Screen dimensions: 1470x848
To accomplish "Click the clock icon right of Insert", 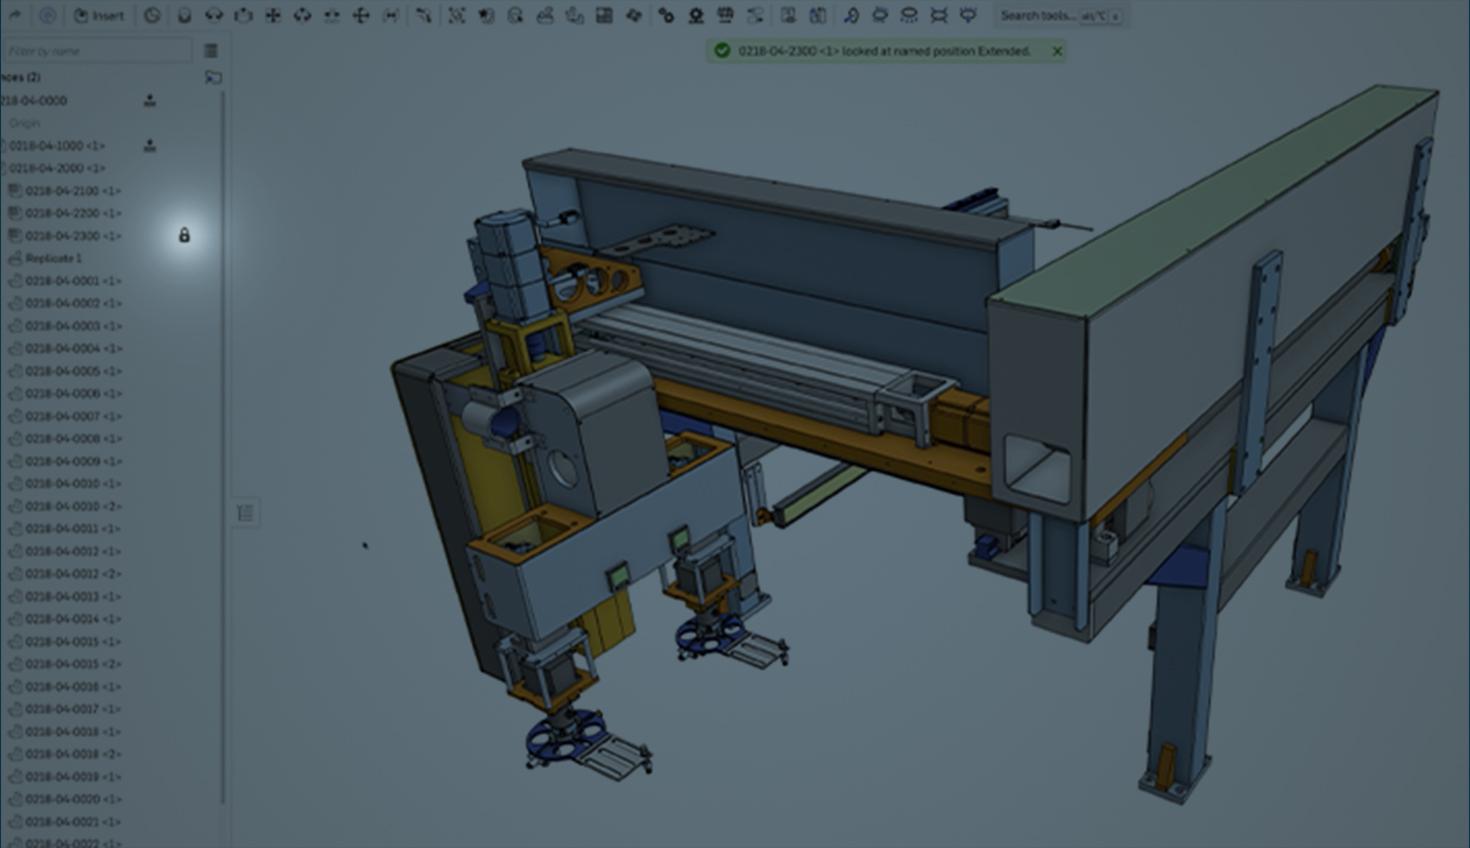I will pos(152,16).
